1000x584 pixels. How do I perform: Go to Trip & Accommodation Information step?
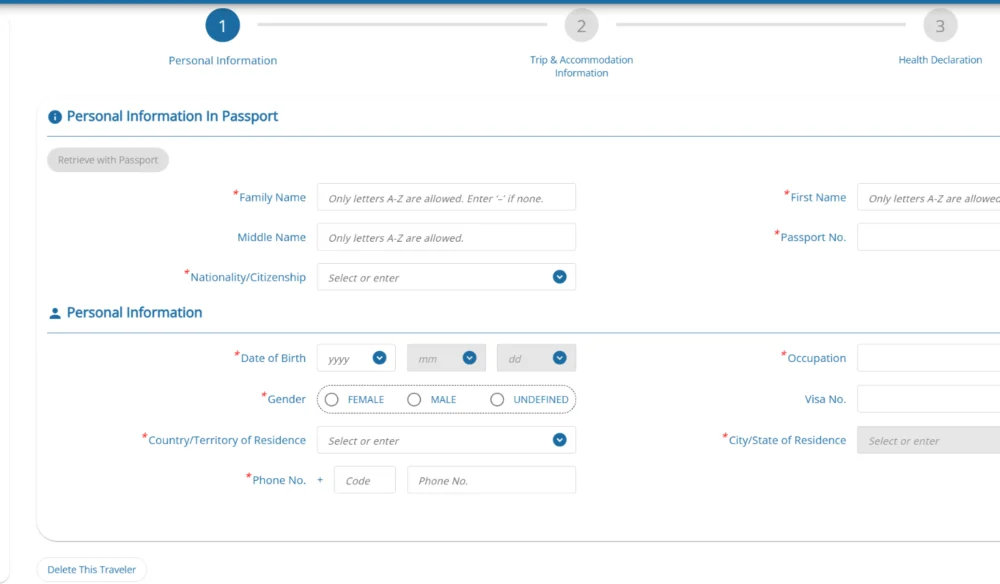click(581, 66)
